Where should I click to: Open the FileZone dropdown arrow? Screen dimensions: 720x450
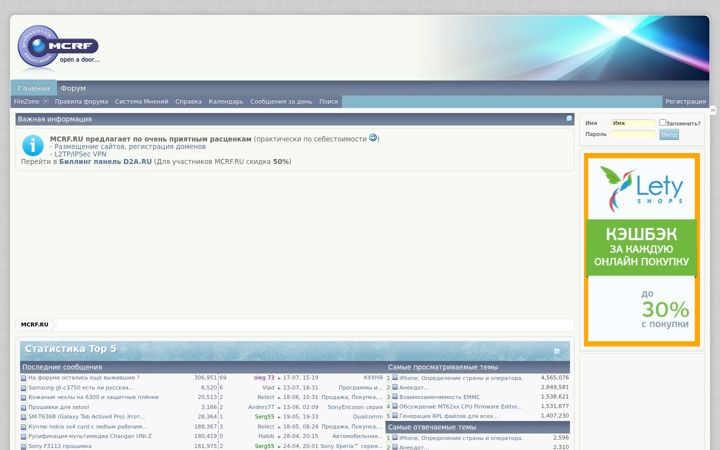(45, 101)
